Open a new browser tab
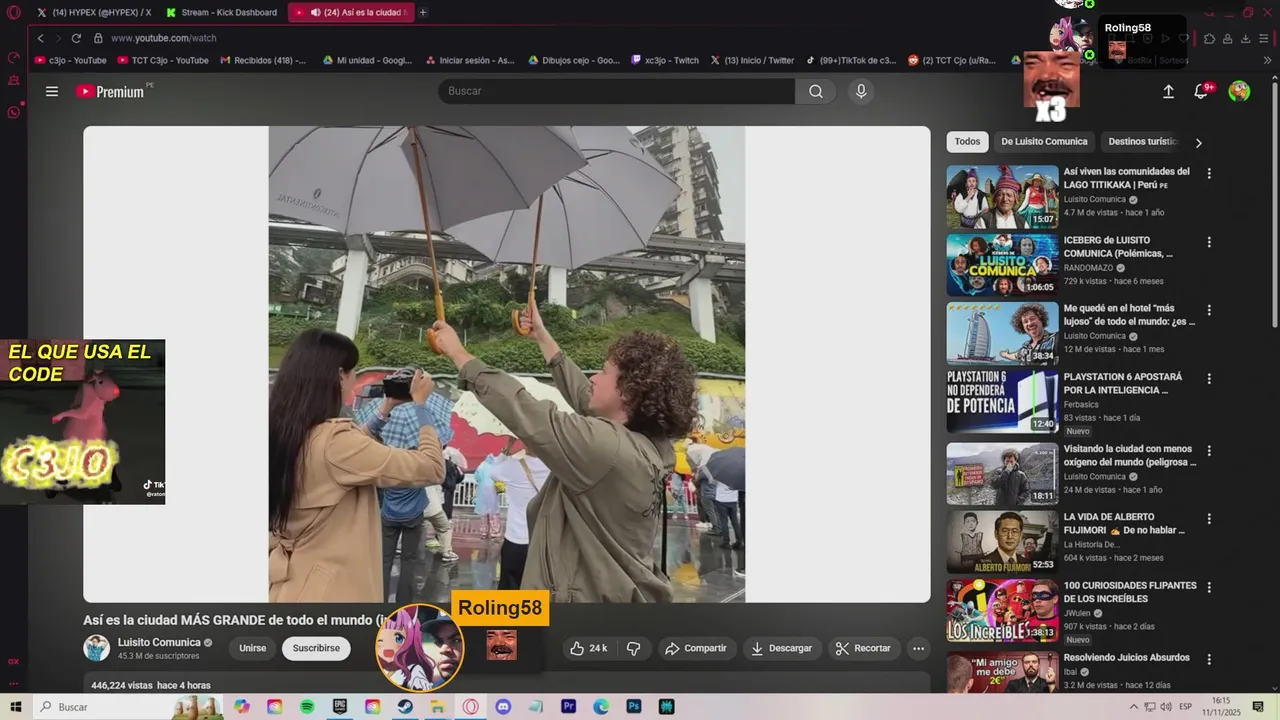1280x720 pixels. click(x=423, y=12)
